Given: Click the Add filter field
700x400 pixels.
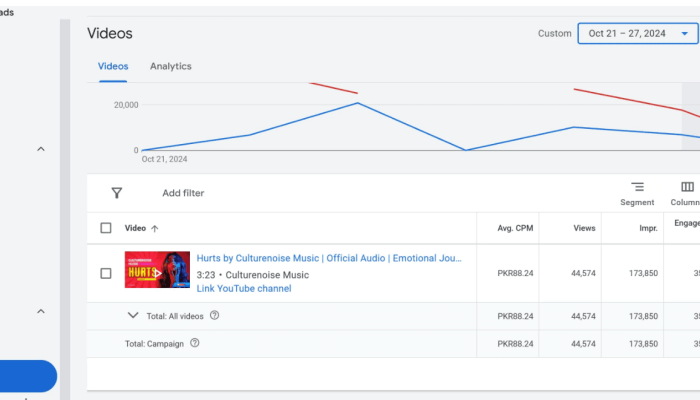Looking at the screenshot, I should click(x=183, y=193).
